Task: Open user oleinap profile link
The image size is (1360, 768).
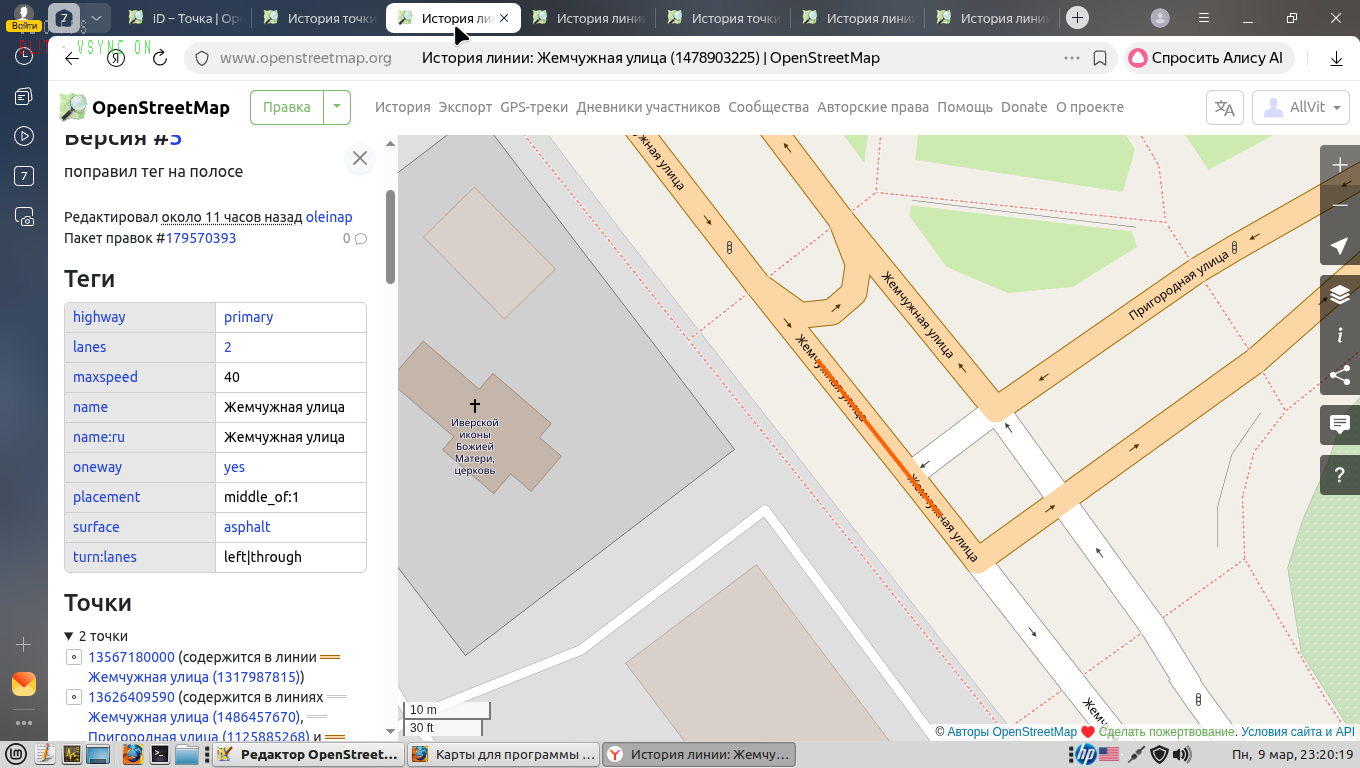Action: [329, 217]
